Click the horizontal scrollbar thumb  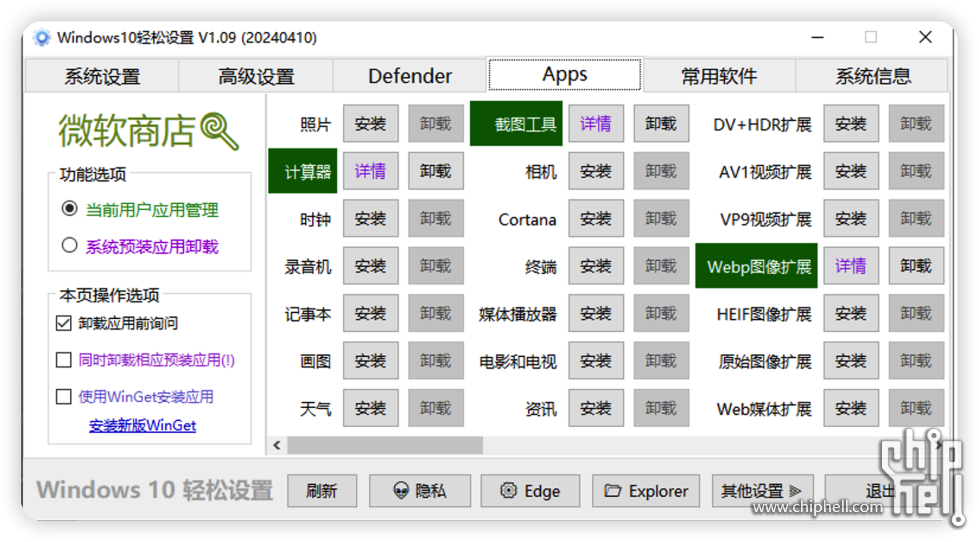(x=385, y=445)
